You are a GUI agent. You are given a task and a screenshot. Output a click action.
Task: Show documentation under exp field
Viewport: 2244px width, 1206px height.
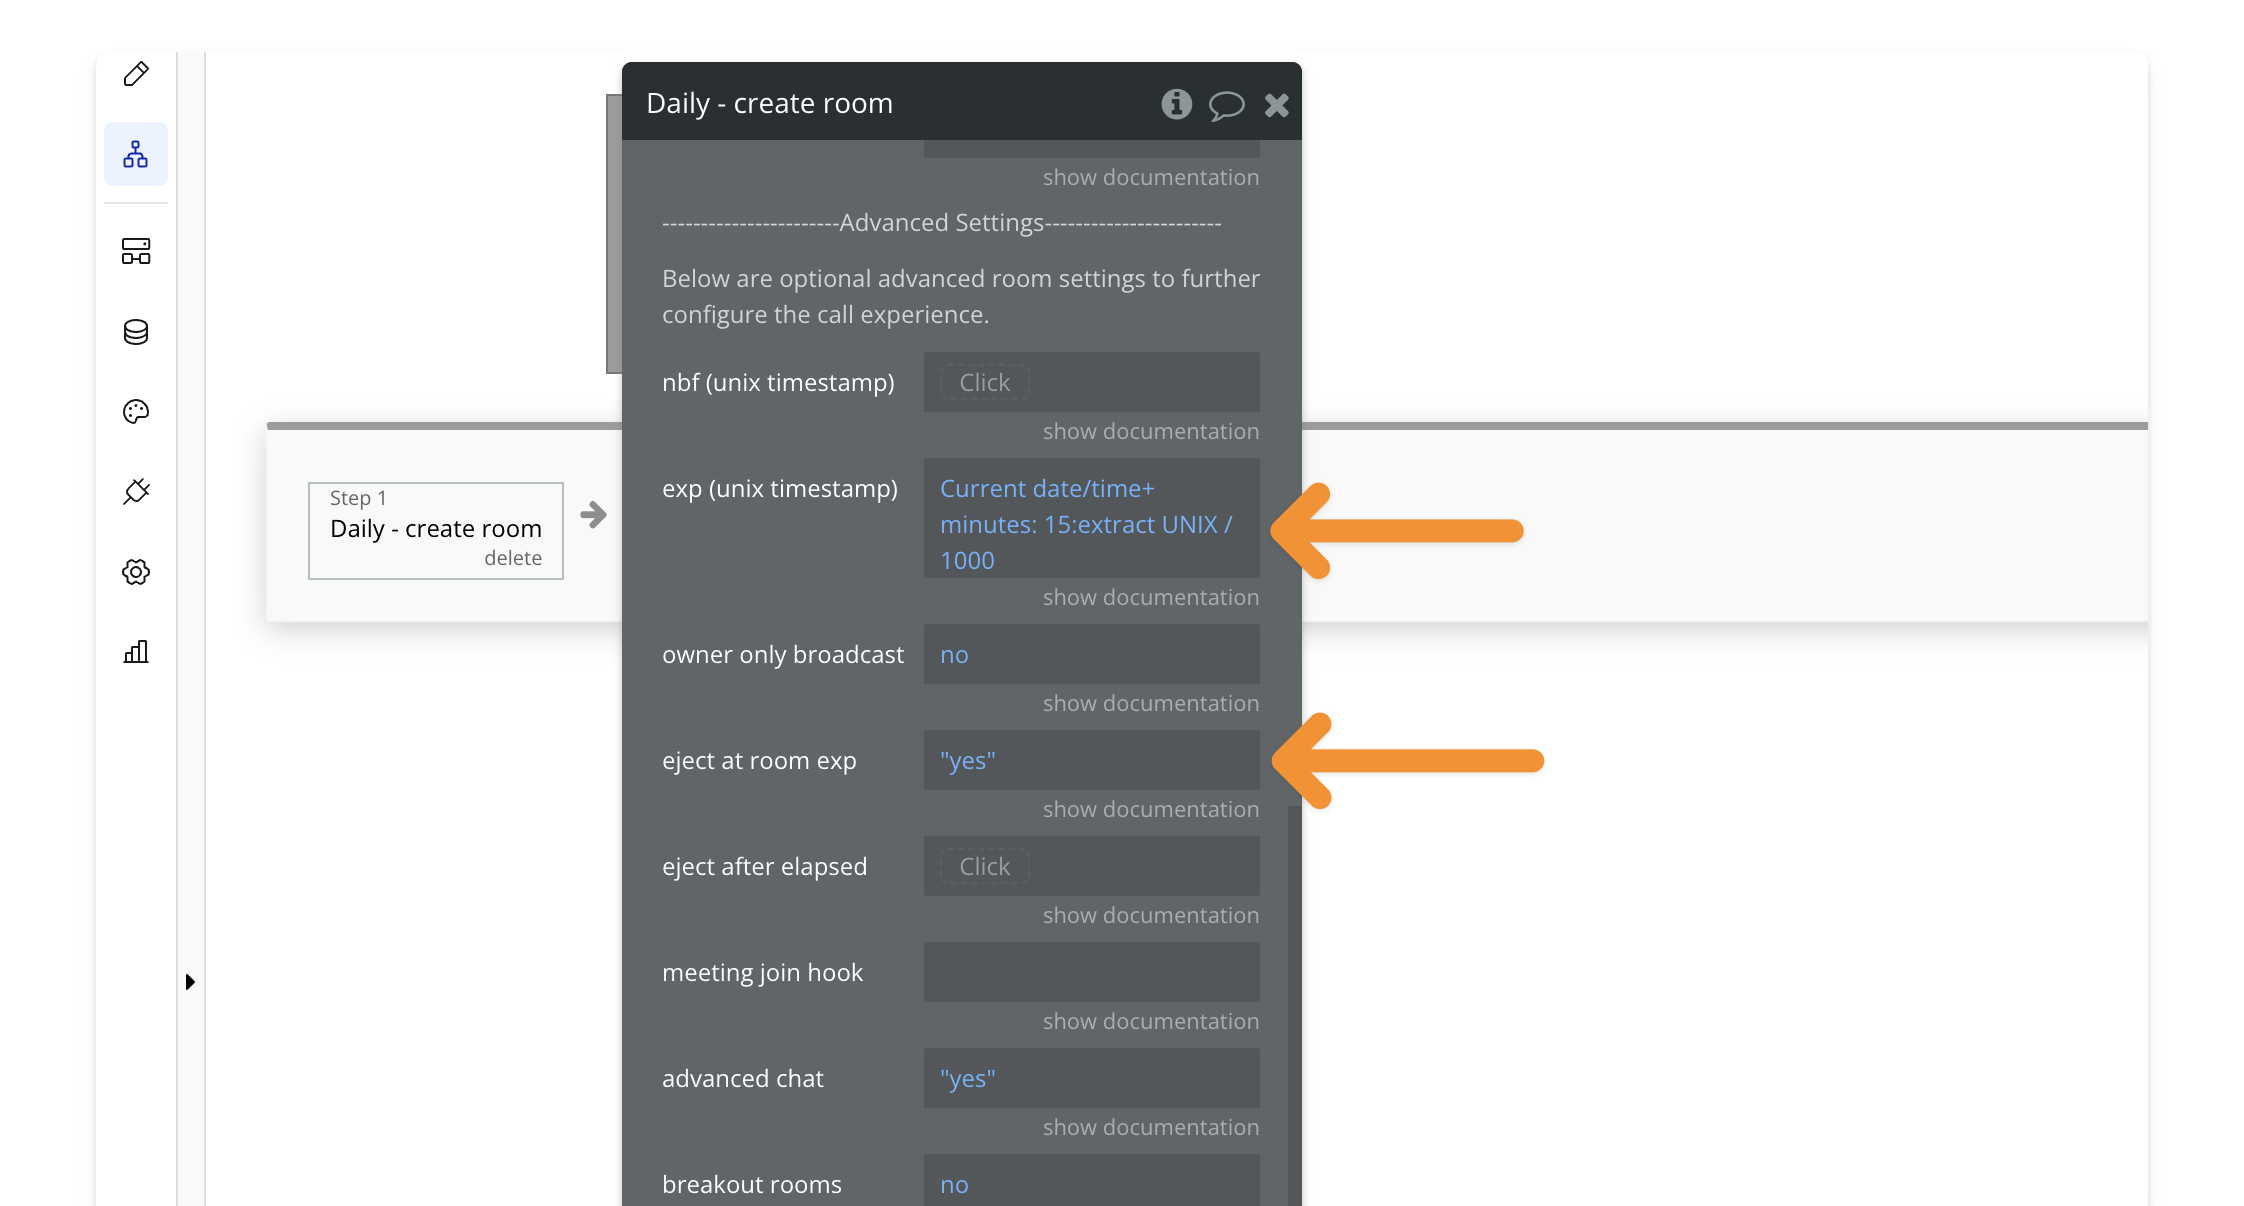[1151, 598]
